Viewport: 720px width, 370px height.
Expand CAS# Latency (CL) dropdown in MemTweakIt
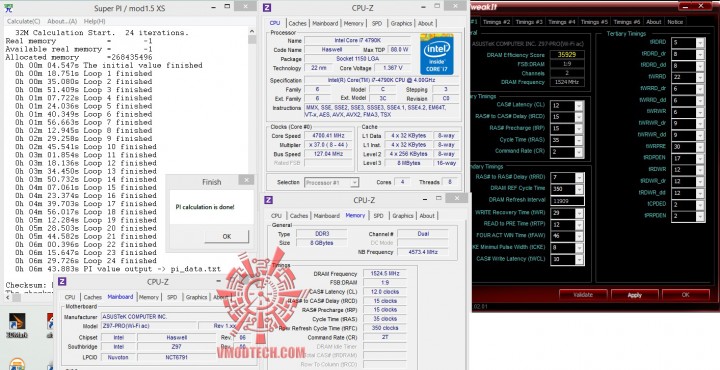coord(579,106)
